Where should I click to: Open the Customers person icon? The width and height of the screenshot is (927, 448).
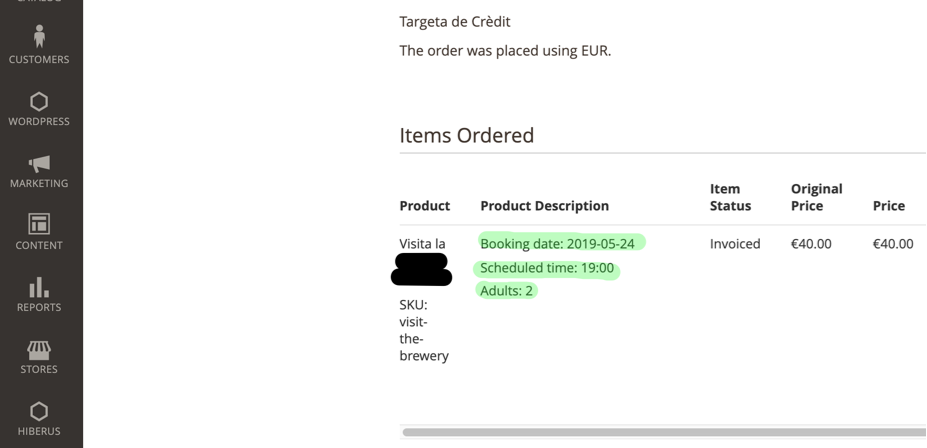click(x=39, y=36)
